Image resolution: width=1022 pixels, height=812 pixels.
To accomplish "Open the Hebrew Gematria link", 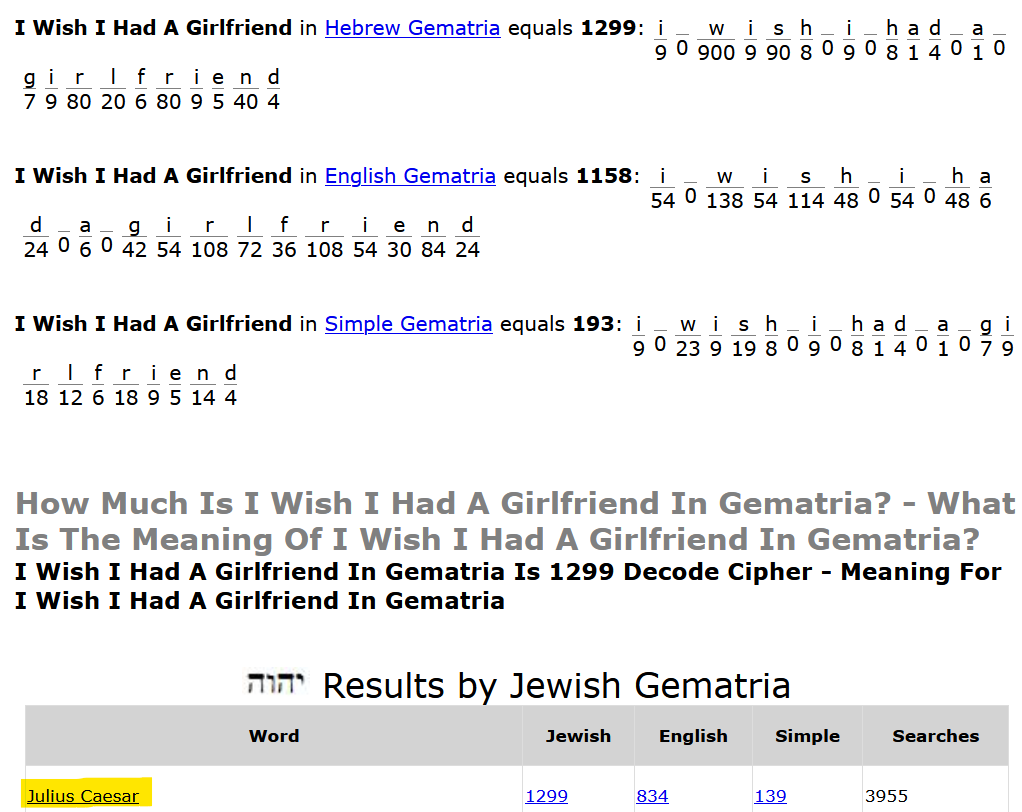I will (x=412, y=28).
